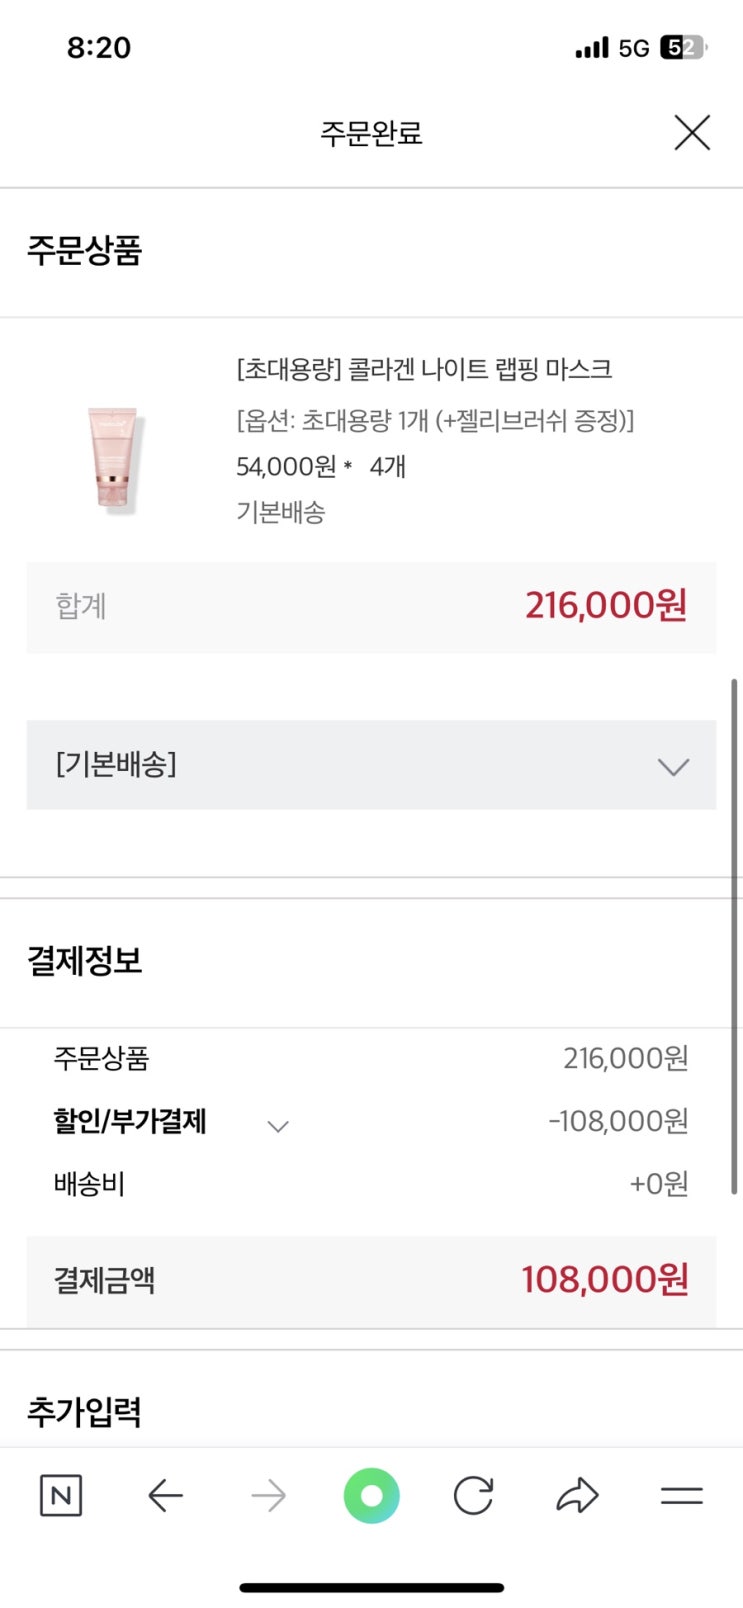Tap the page scrollbar on right edge
Viewport: 743px width, 1608px height.
click(735, 935)
